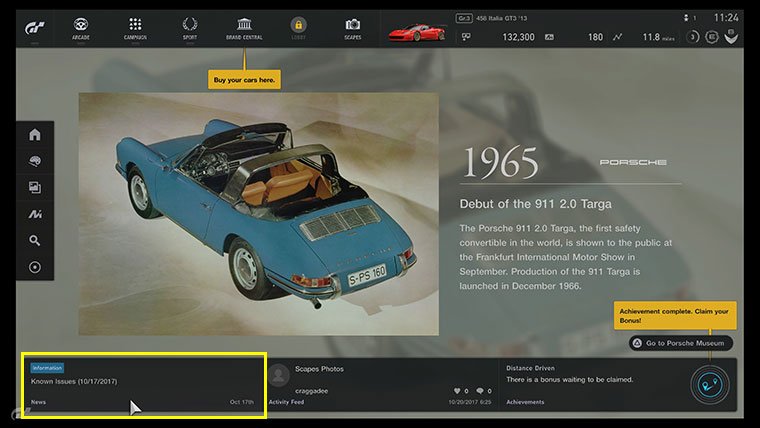Select the red 458 Italia GT3 car thumbnail
760x428 pixels.
tap(416, 32)
